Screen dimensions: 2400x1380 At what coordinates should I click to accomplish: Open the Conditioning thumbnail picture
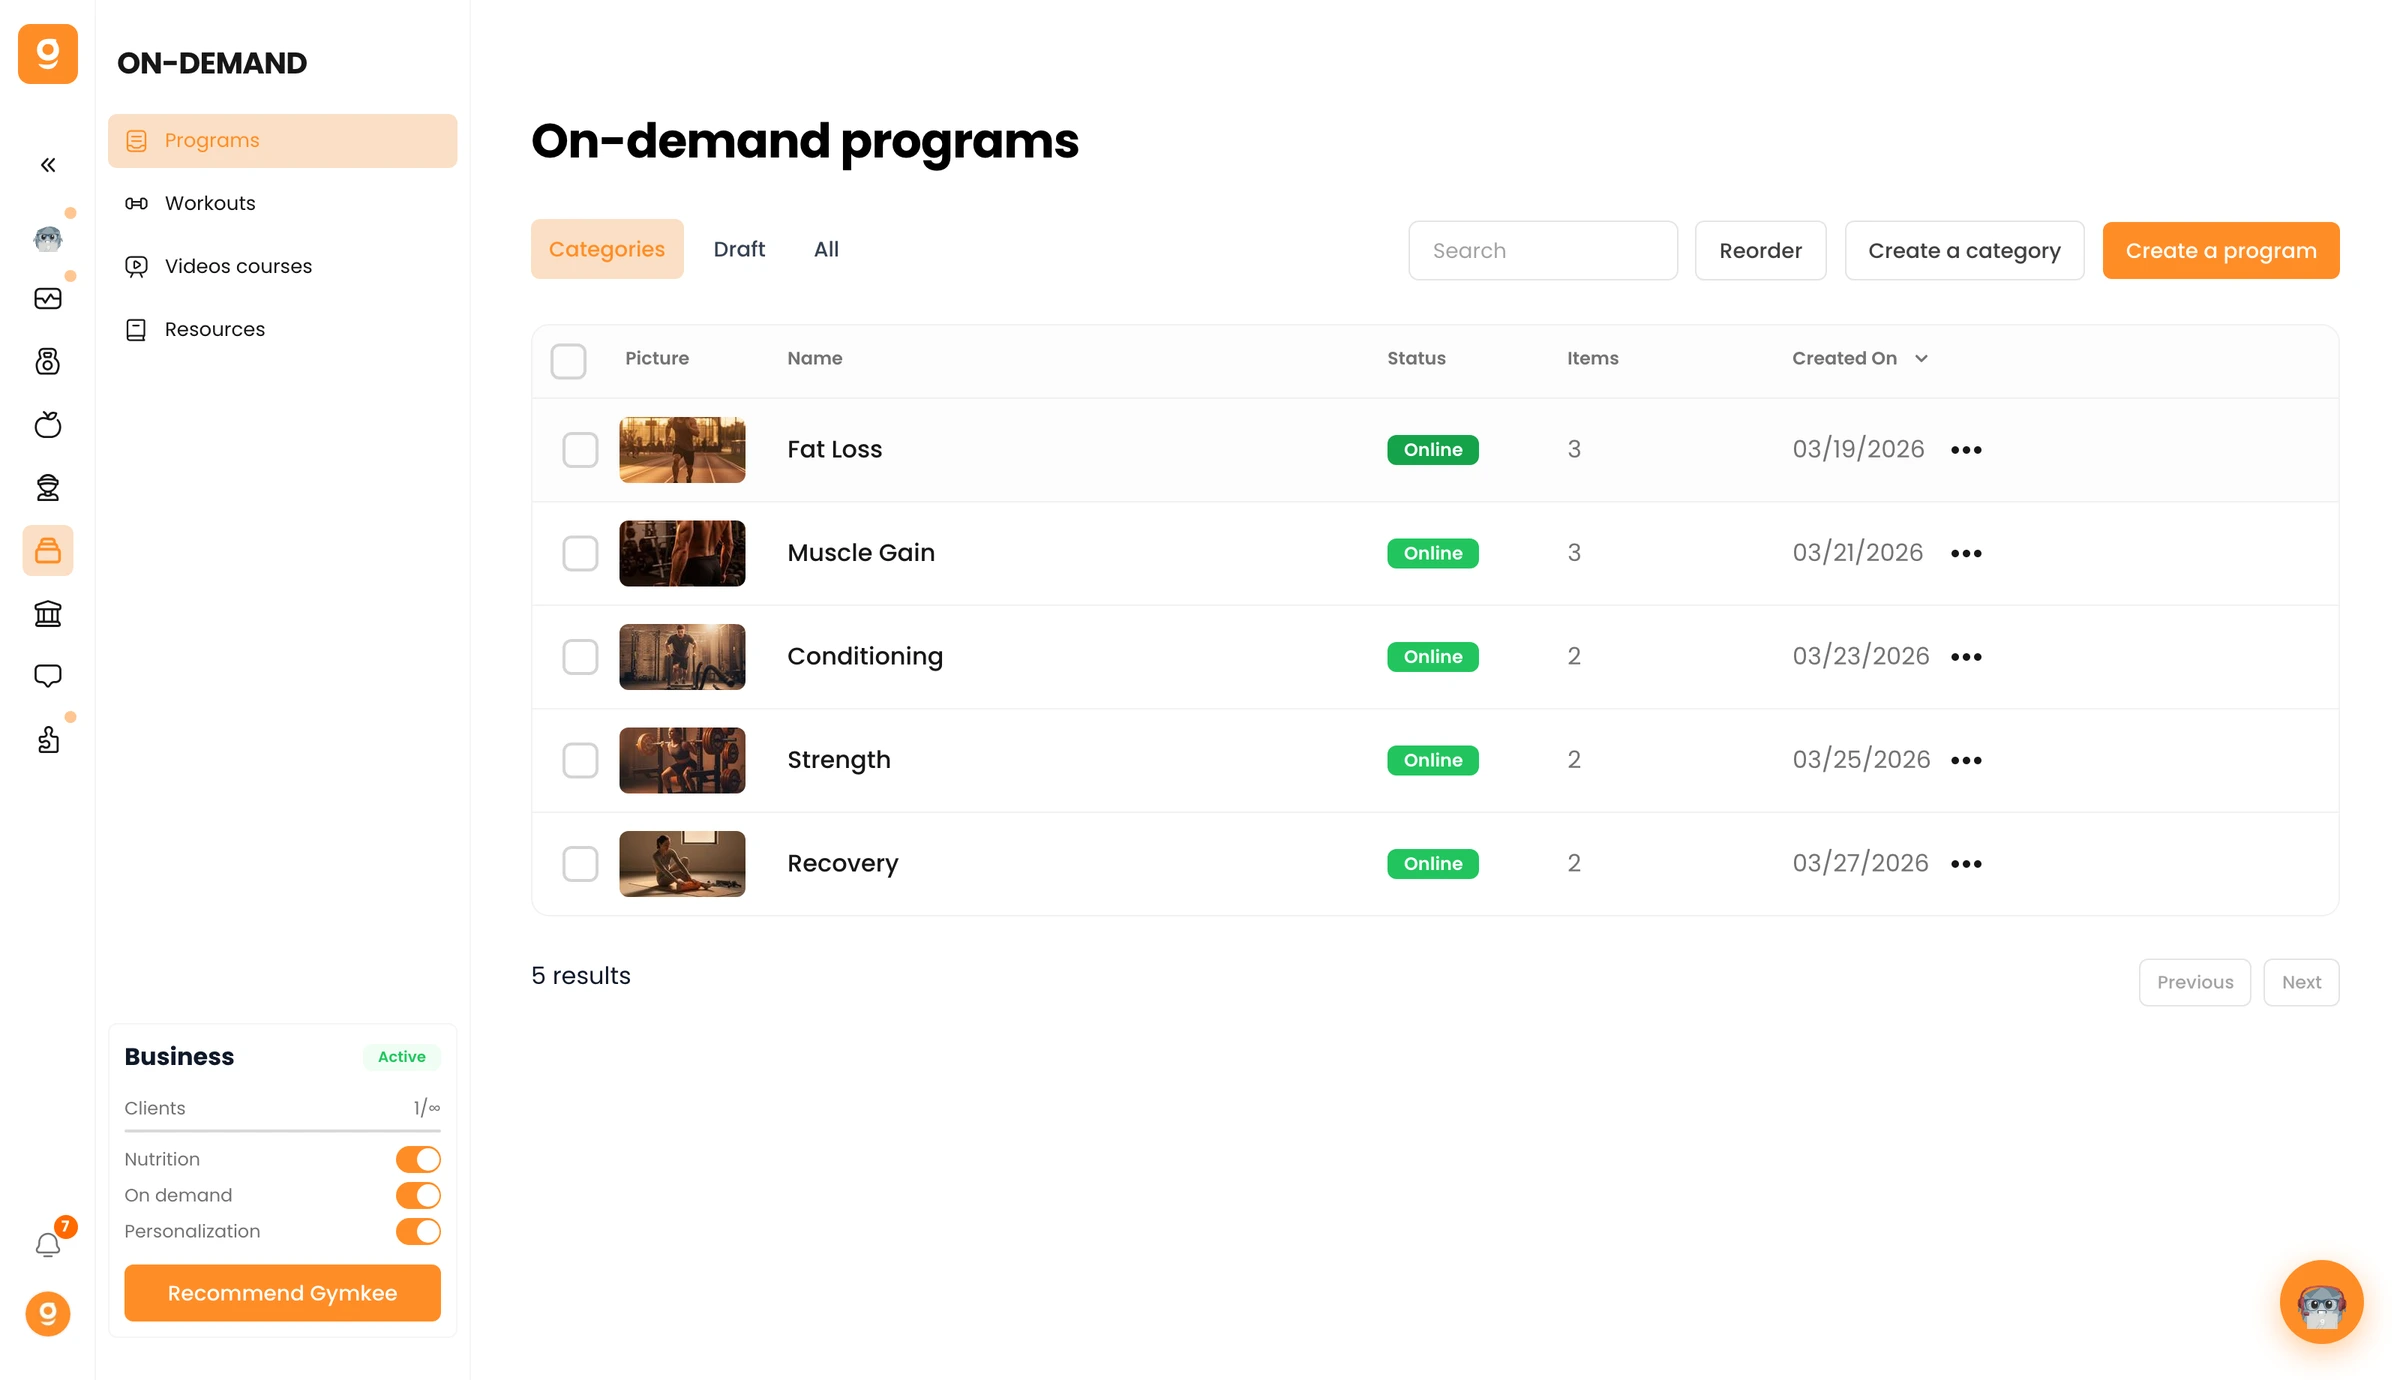(682, 657)
